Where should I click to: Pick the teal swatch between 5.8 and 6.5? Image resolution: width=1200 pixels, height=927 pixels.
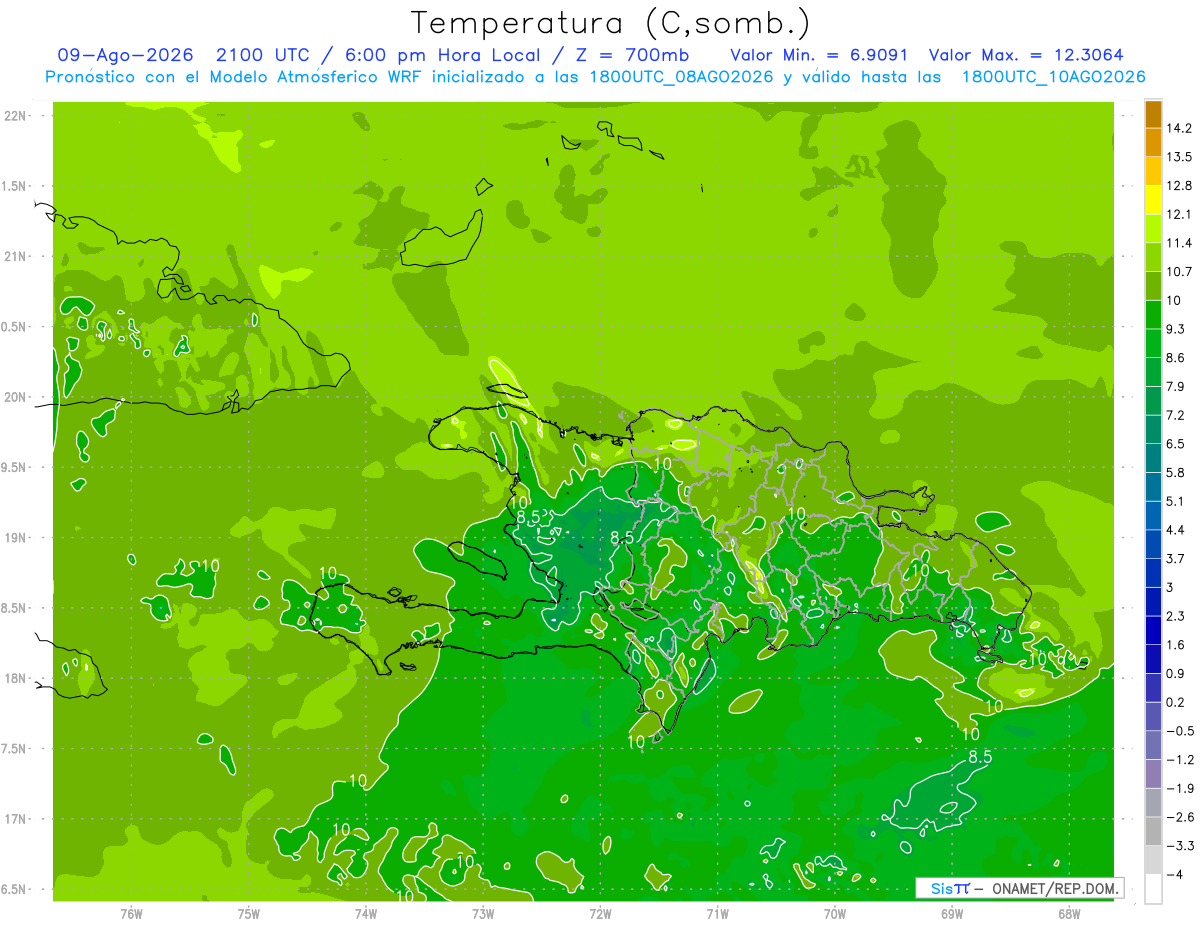(1153, 458)
